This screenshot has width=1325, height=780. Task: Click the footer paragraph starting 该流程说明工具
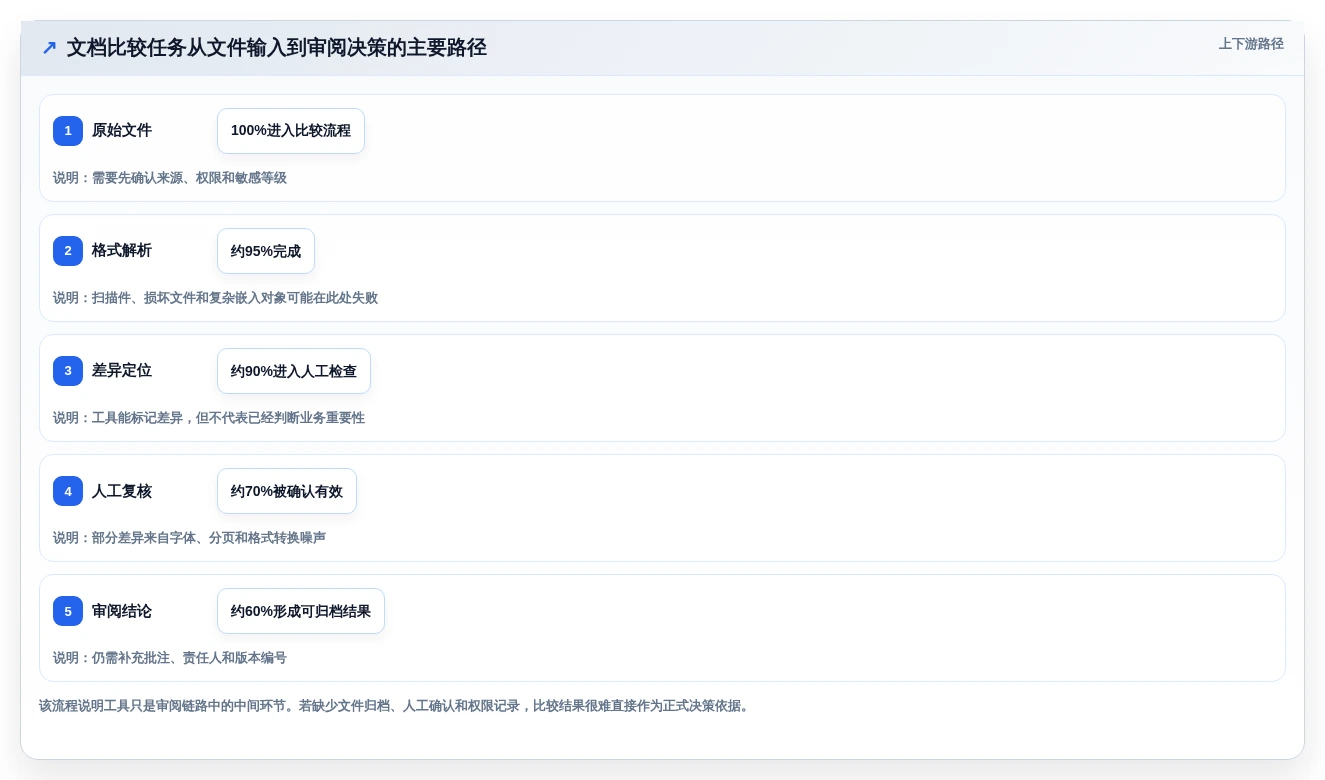pyautogui.click(x=395, y=706)
